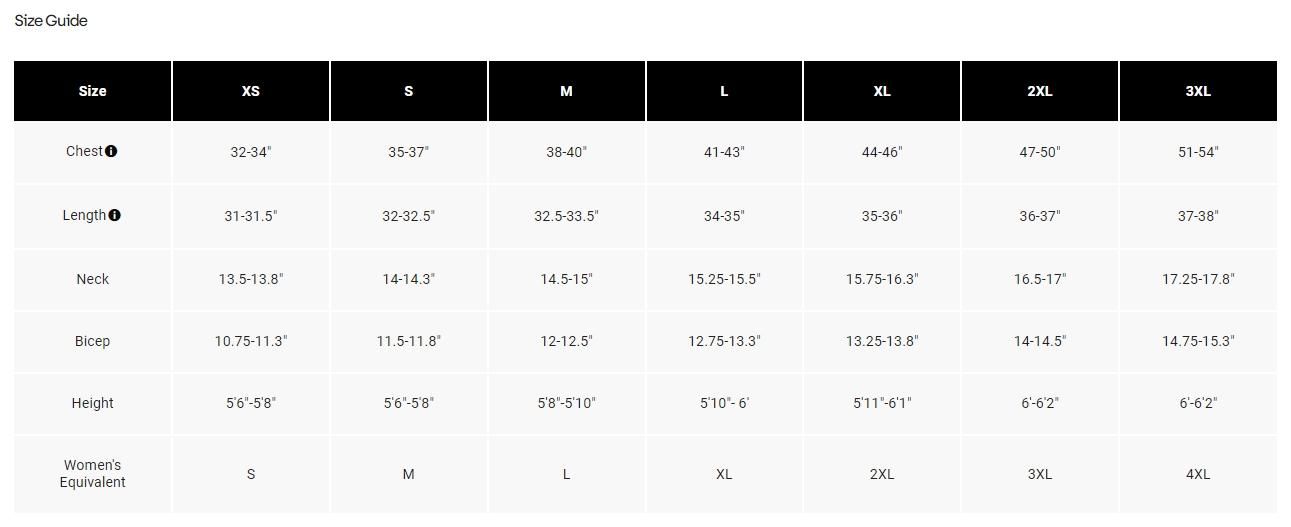
Task: Click the Chest row label
Action: tap(84, 152)
